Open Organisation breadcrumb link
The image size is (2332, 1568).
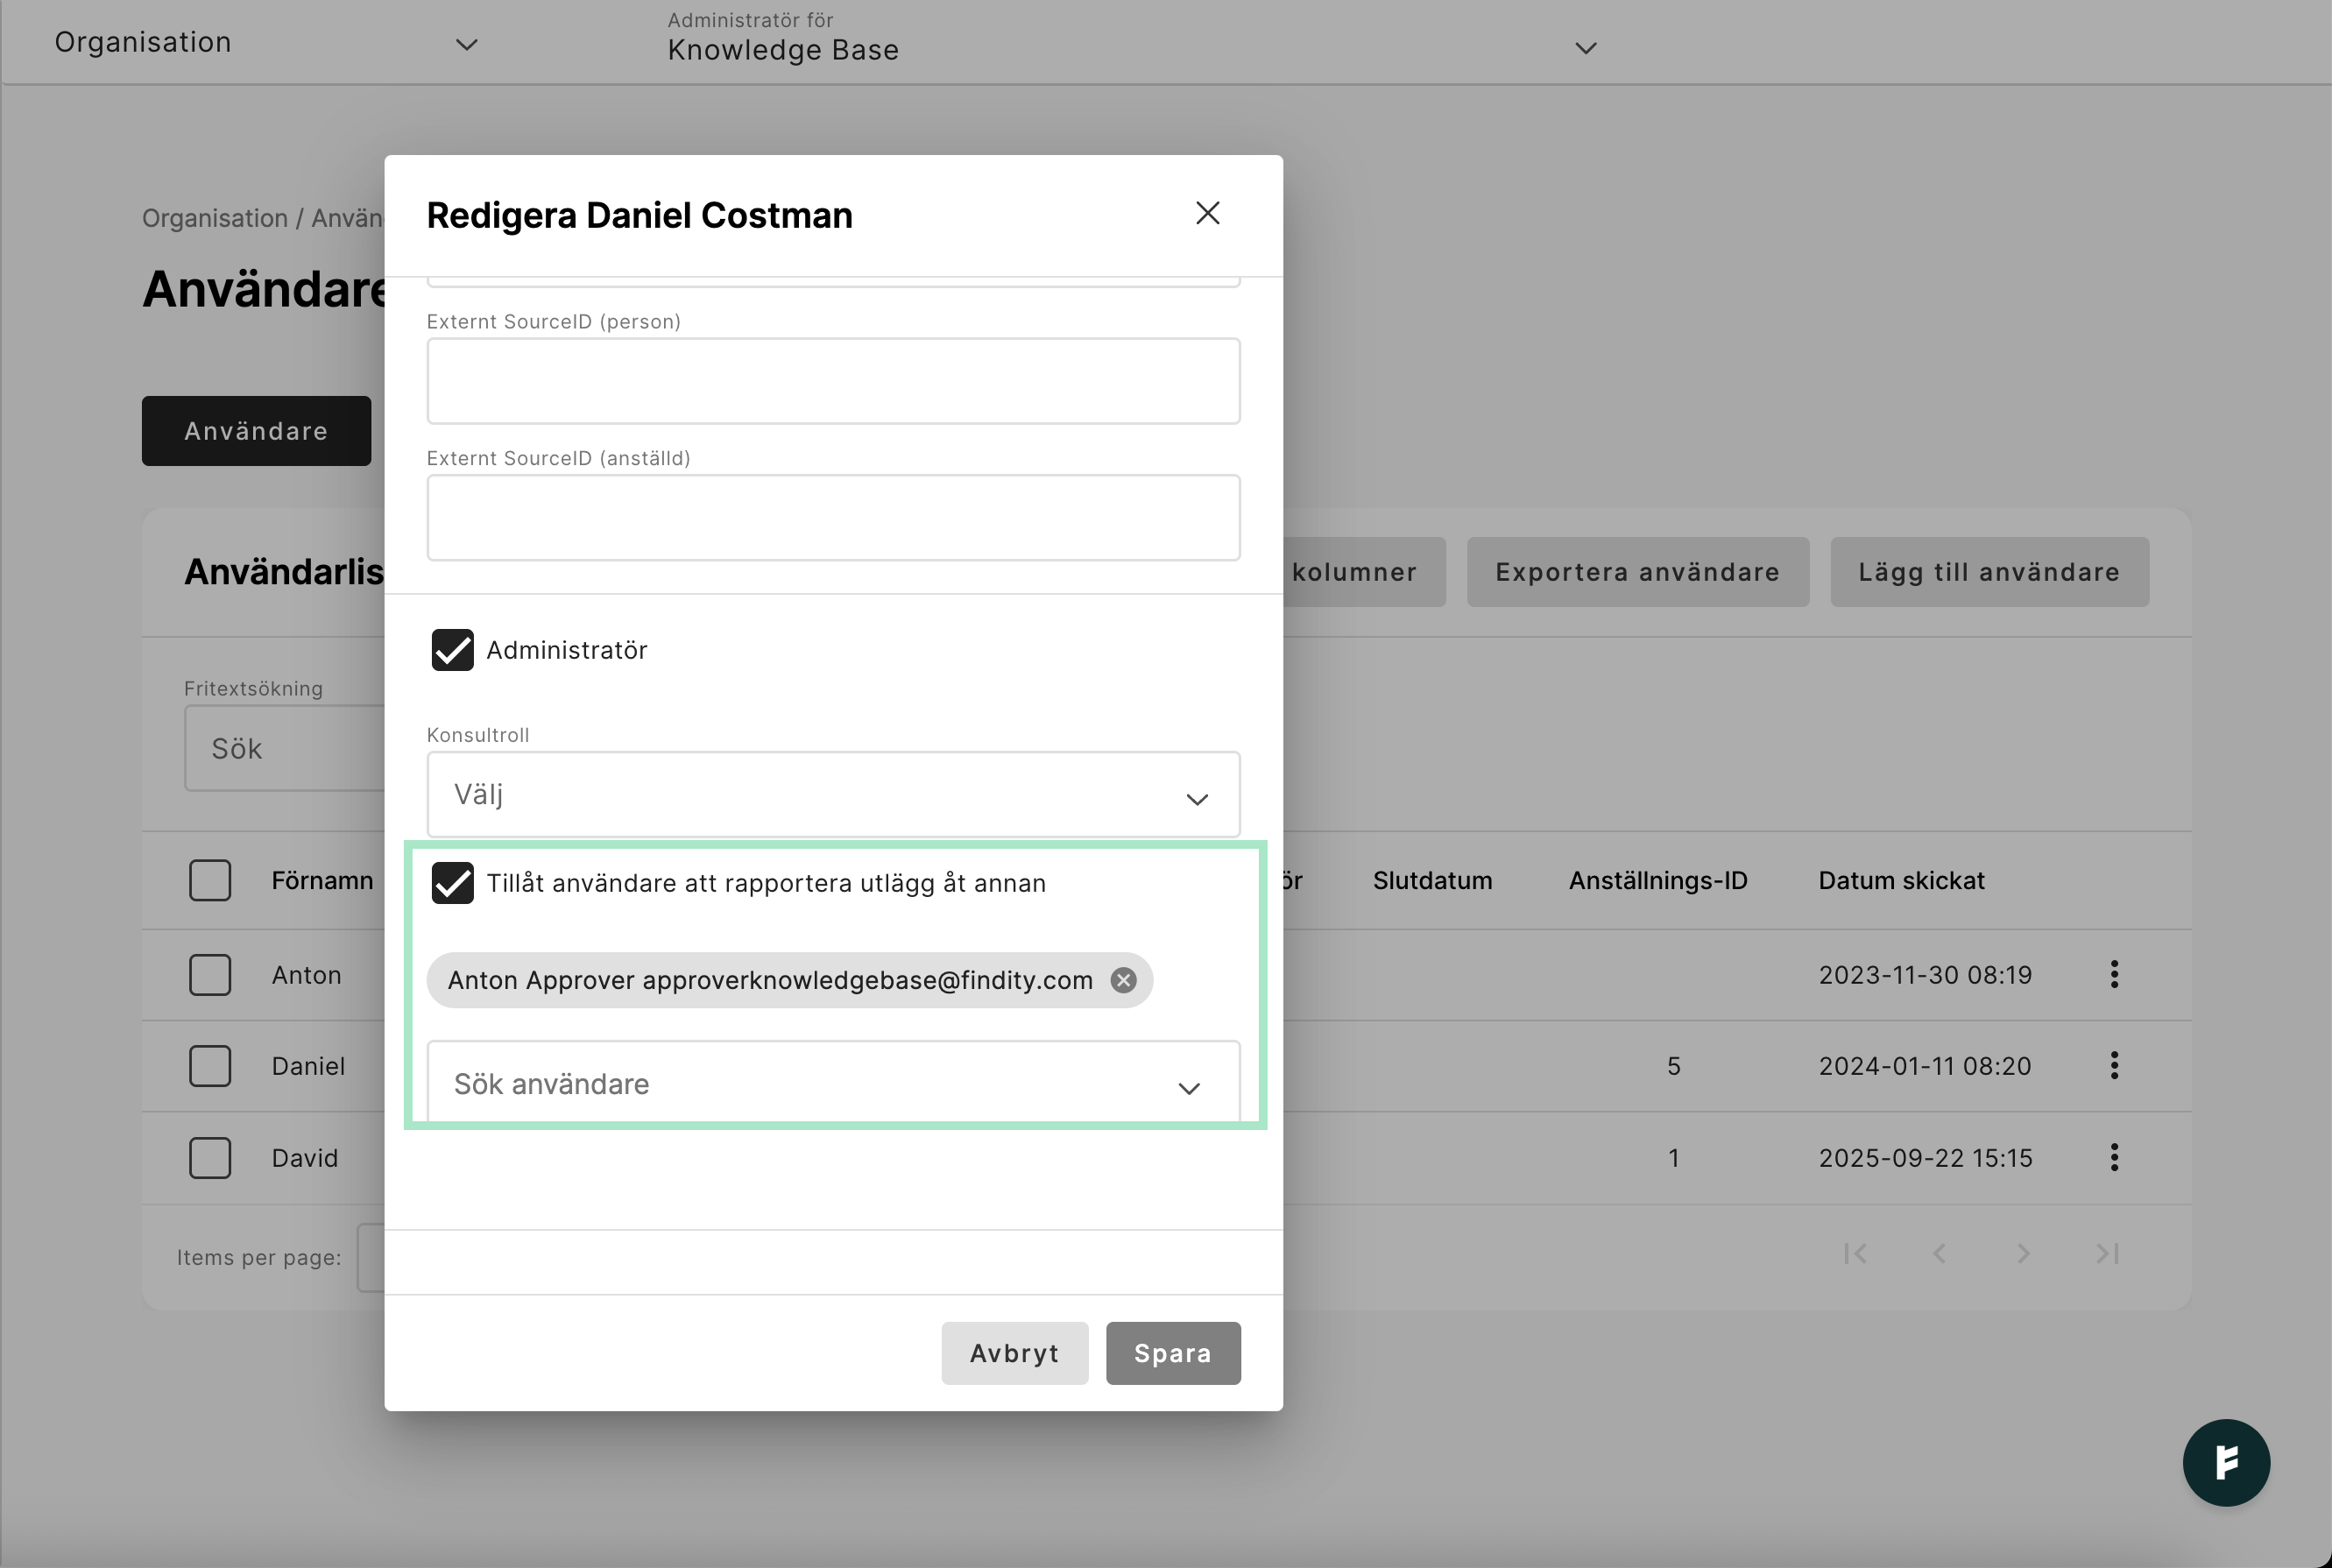pyautogui.click(x=215, y=218)
